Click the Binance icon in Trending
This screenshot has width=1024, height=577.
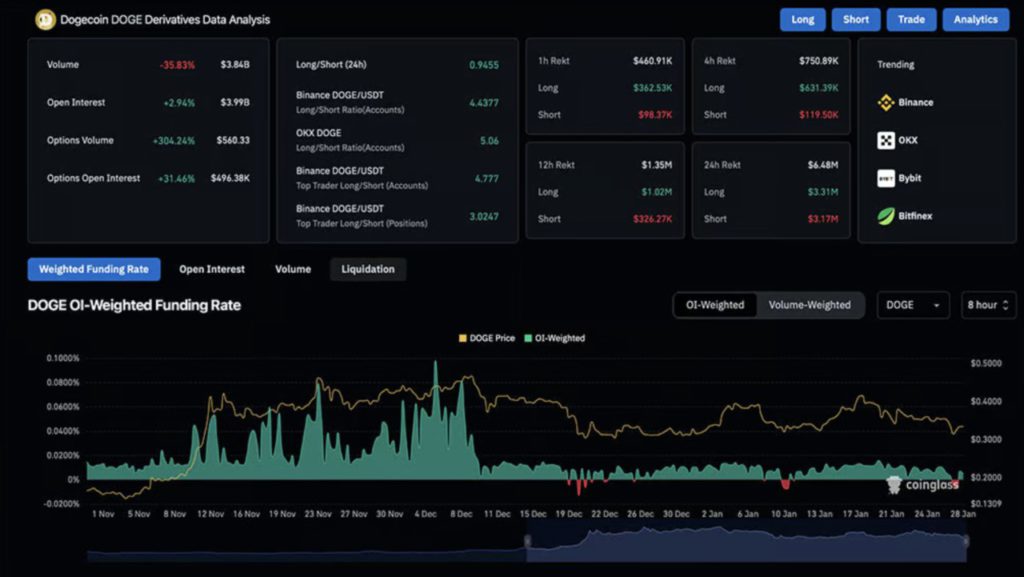[x=886, y=102]
